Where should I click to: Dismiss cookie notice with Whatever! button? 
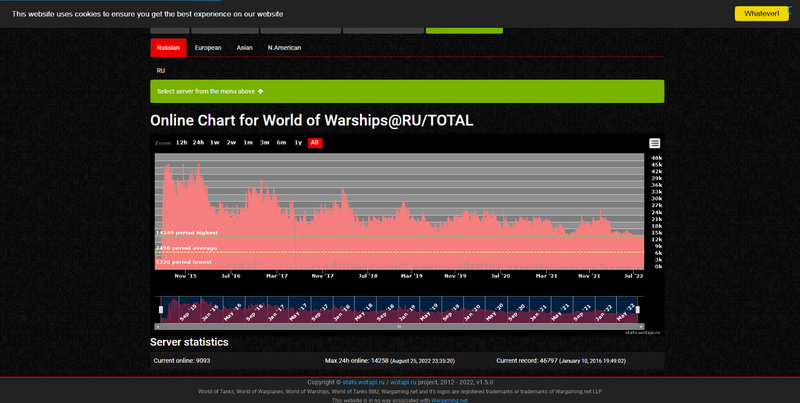pyautogui.click(x=761, y=14)
